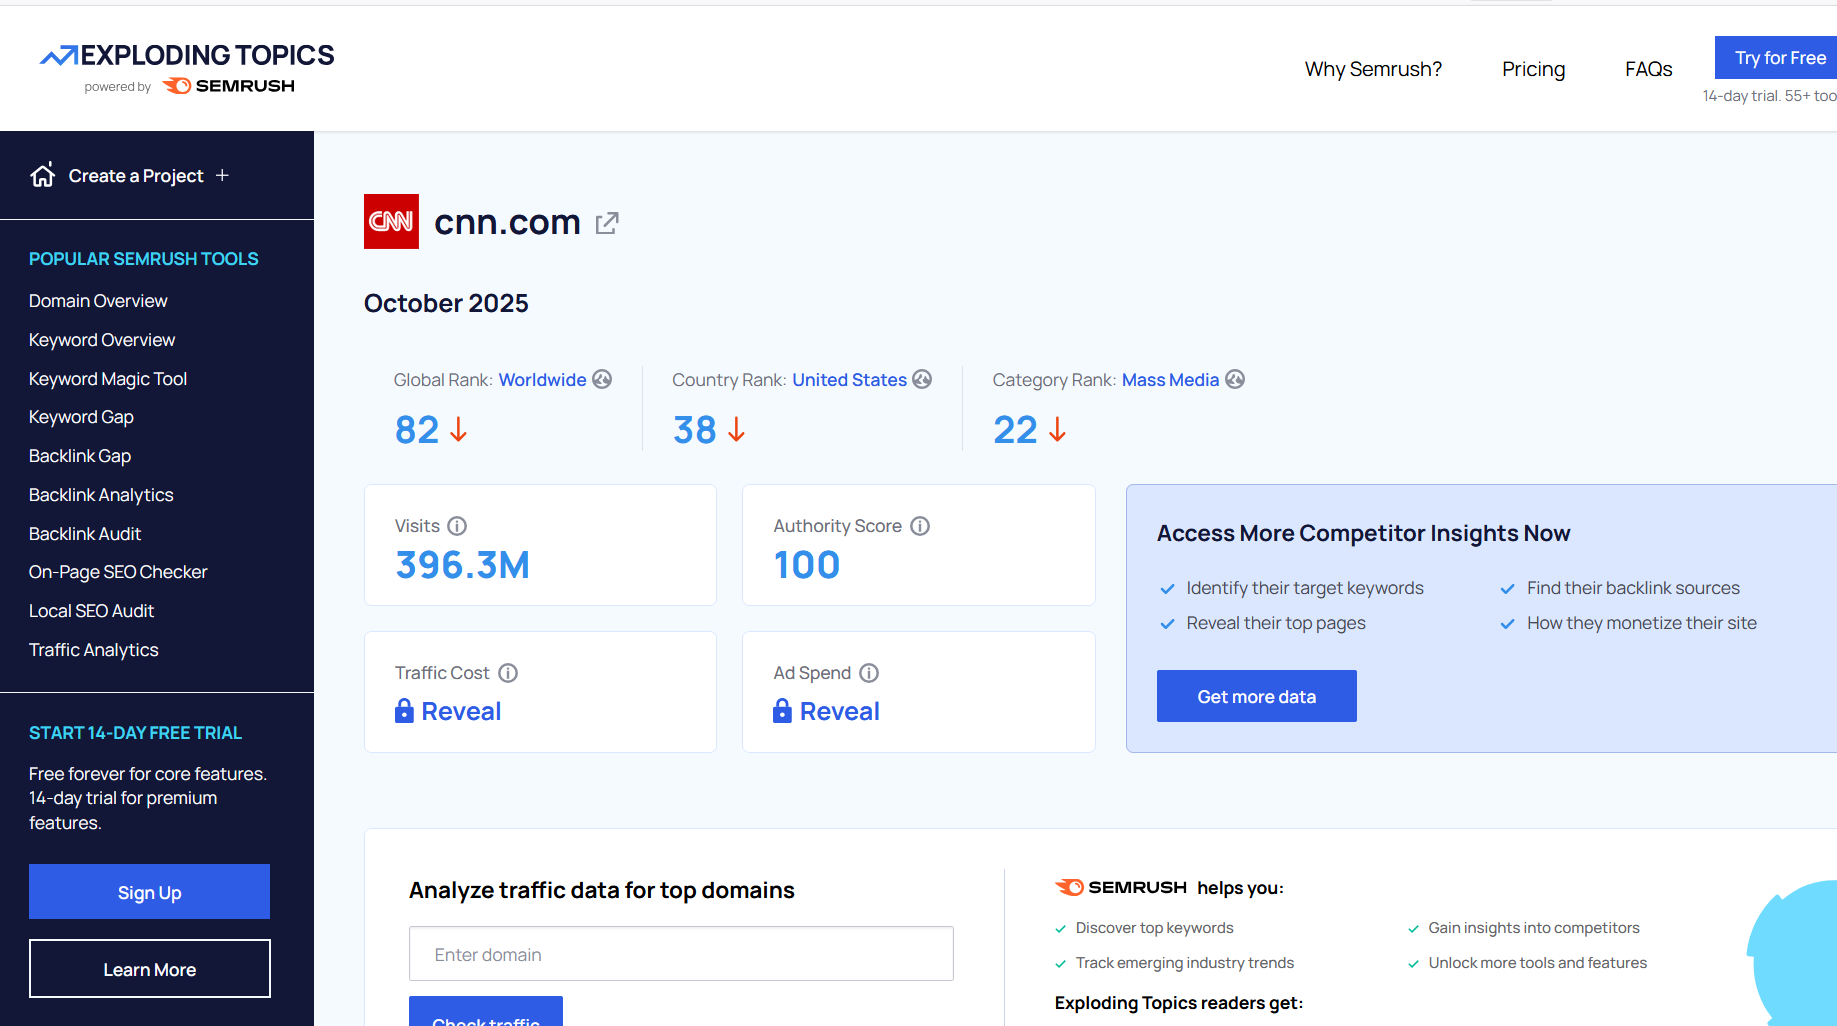Click 'Discover top keywords' text
Screen dimensions: 1837x1026
(1154, 928)
